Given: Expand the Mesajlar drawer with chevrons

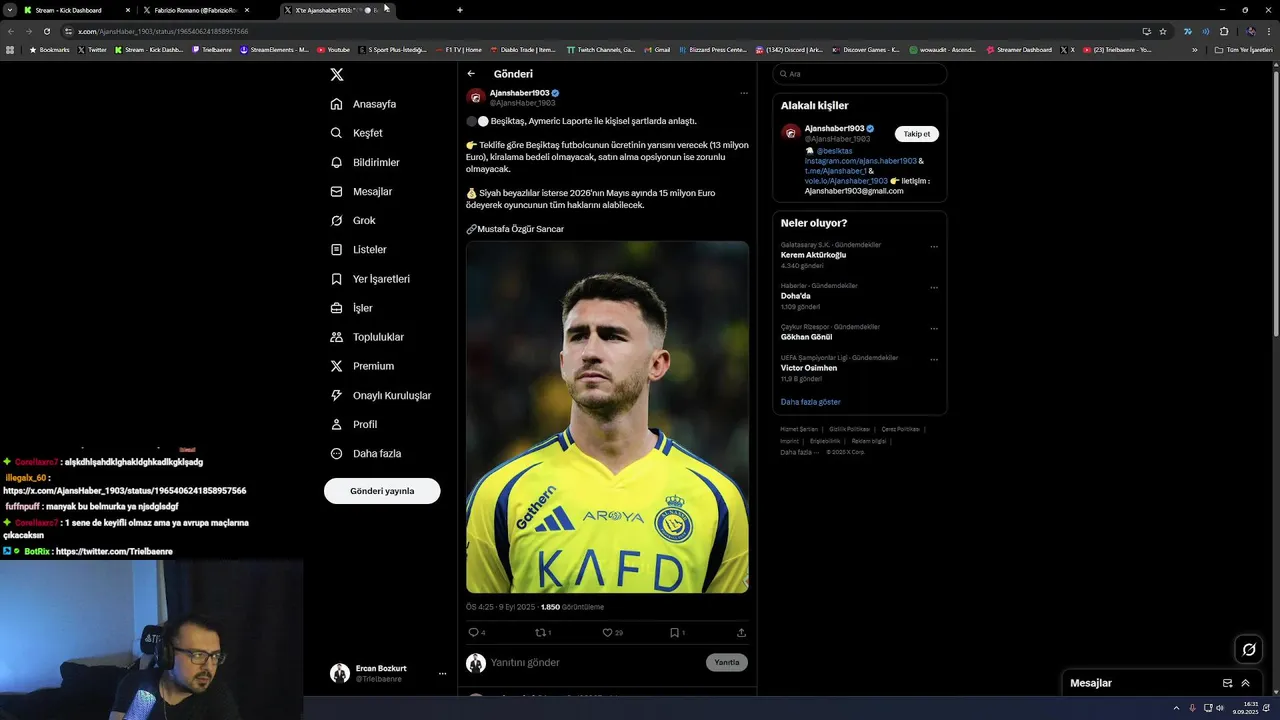Looking at the screenshot, I should pos(1245,683).
